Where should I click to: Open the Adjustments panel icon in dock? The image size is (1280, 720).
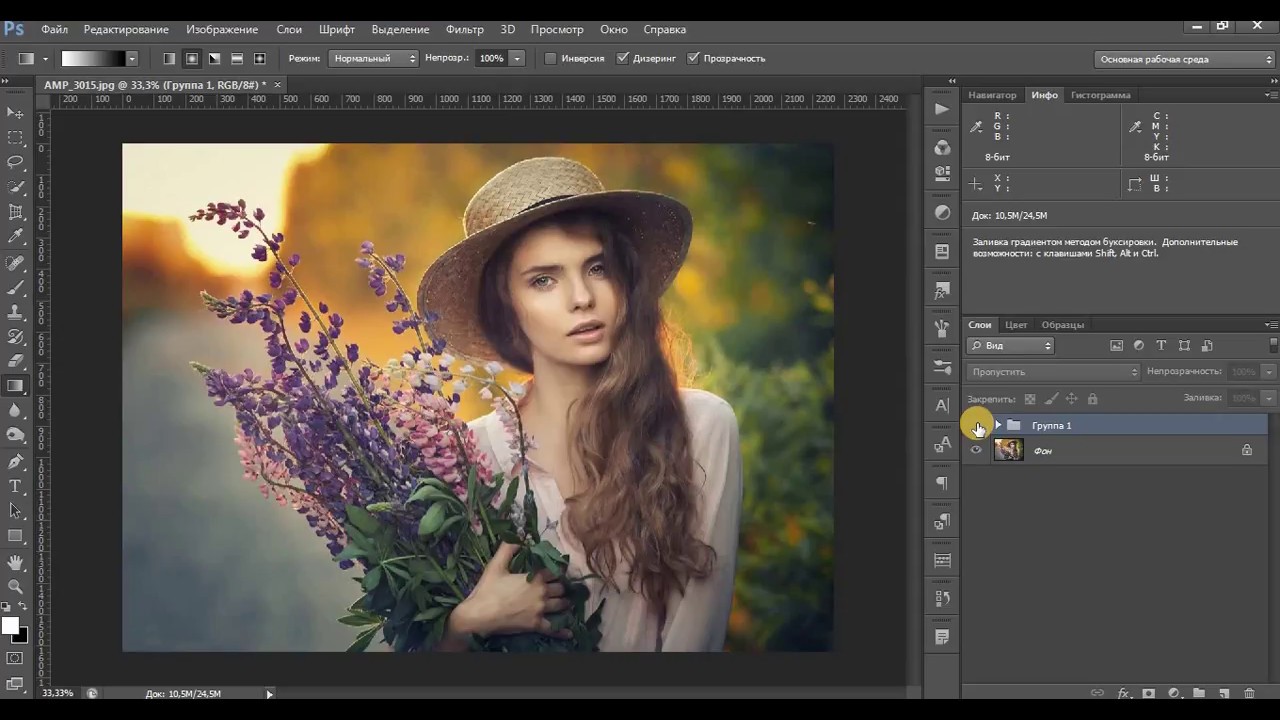(942, 212)
